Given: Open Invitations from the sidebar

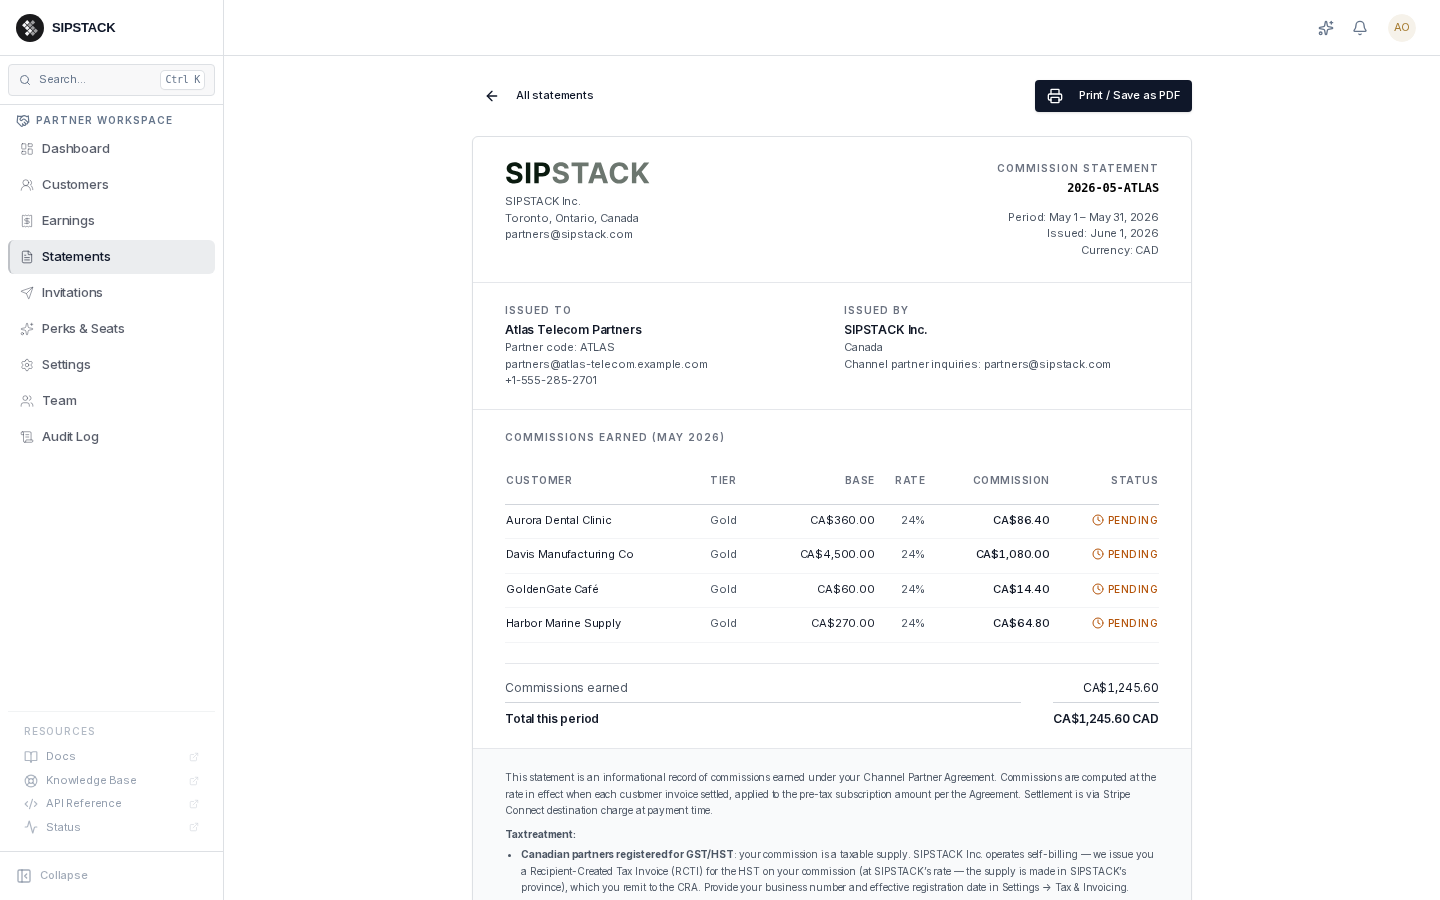Looking at the screenshot, I should point(111,293).
